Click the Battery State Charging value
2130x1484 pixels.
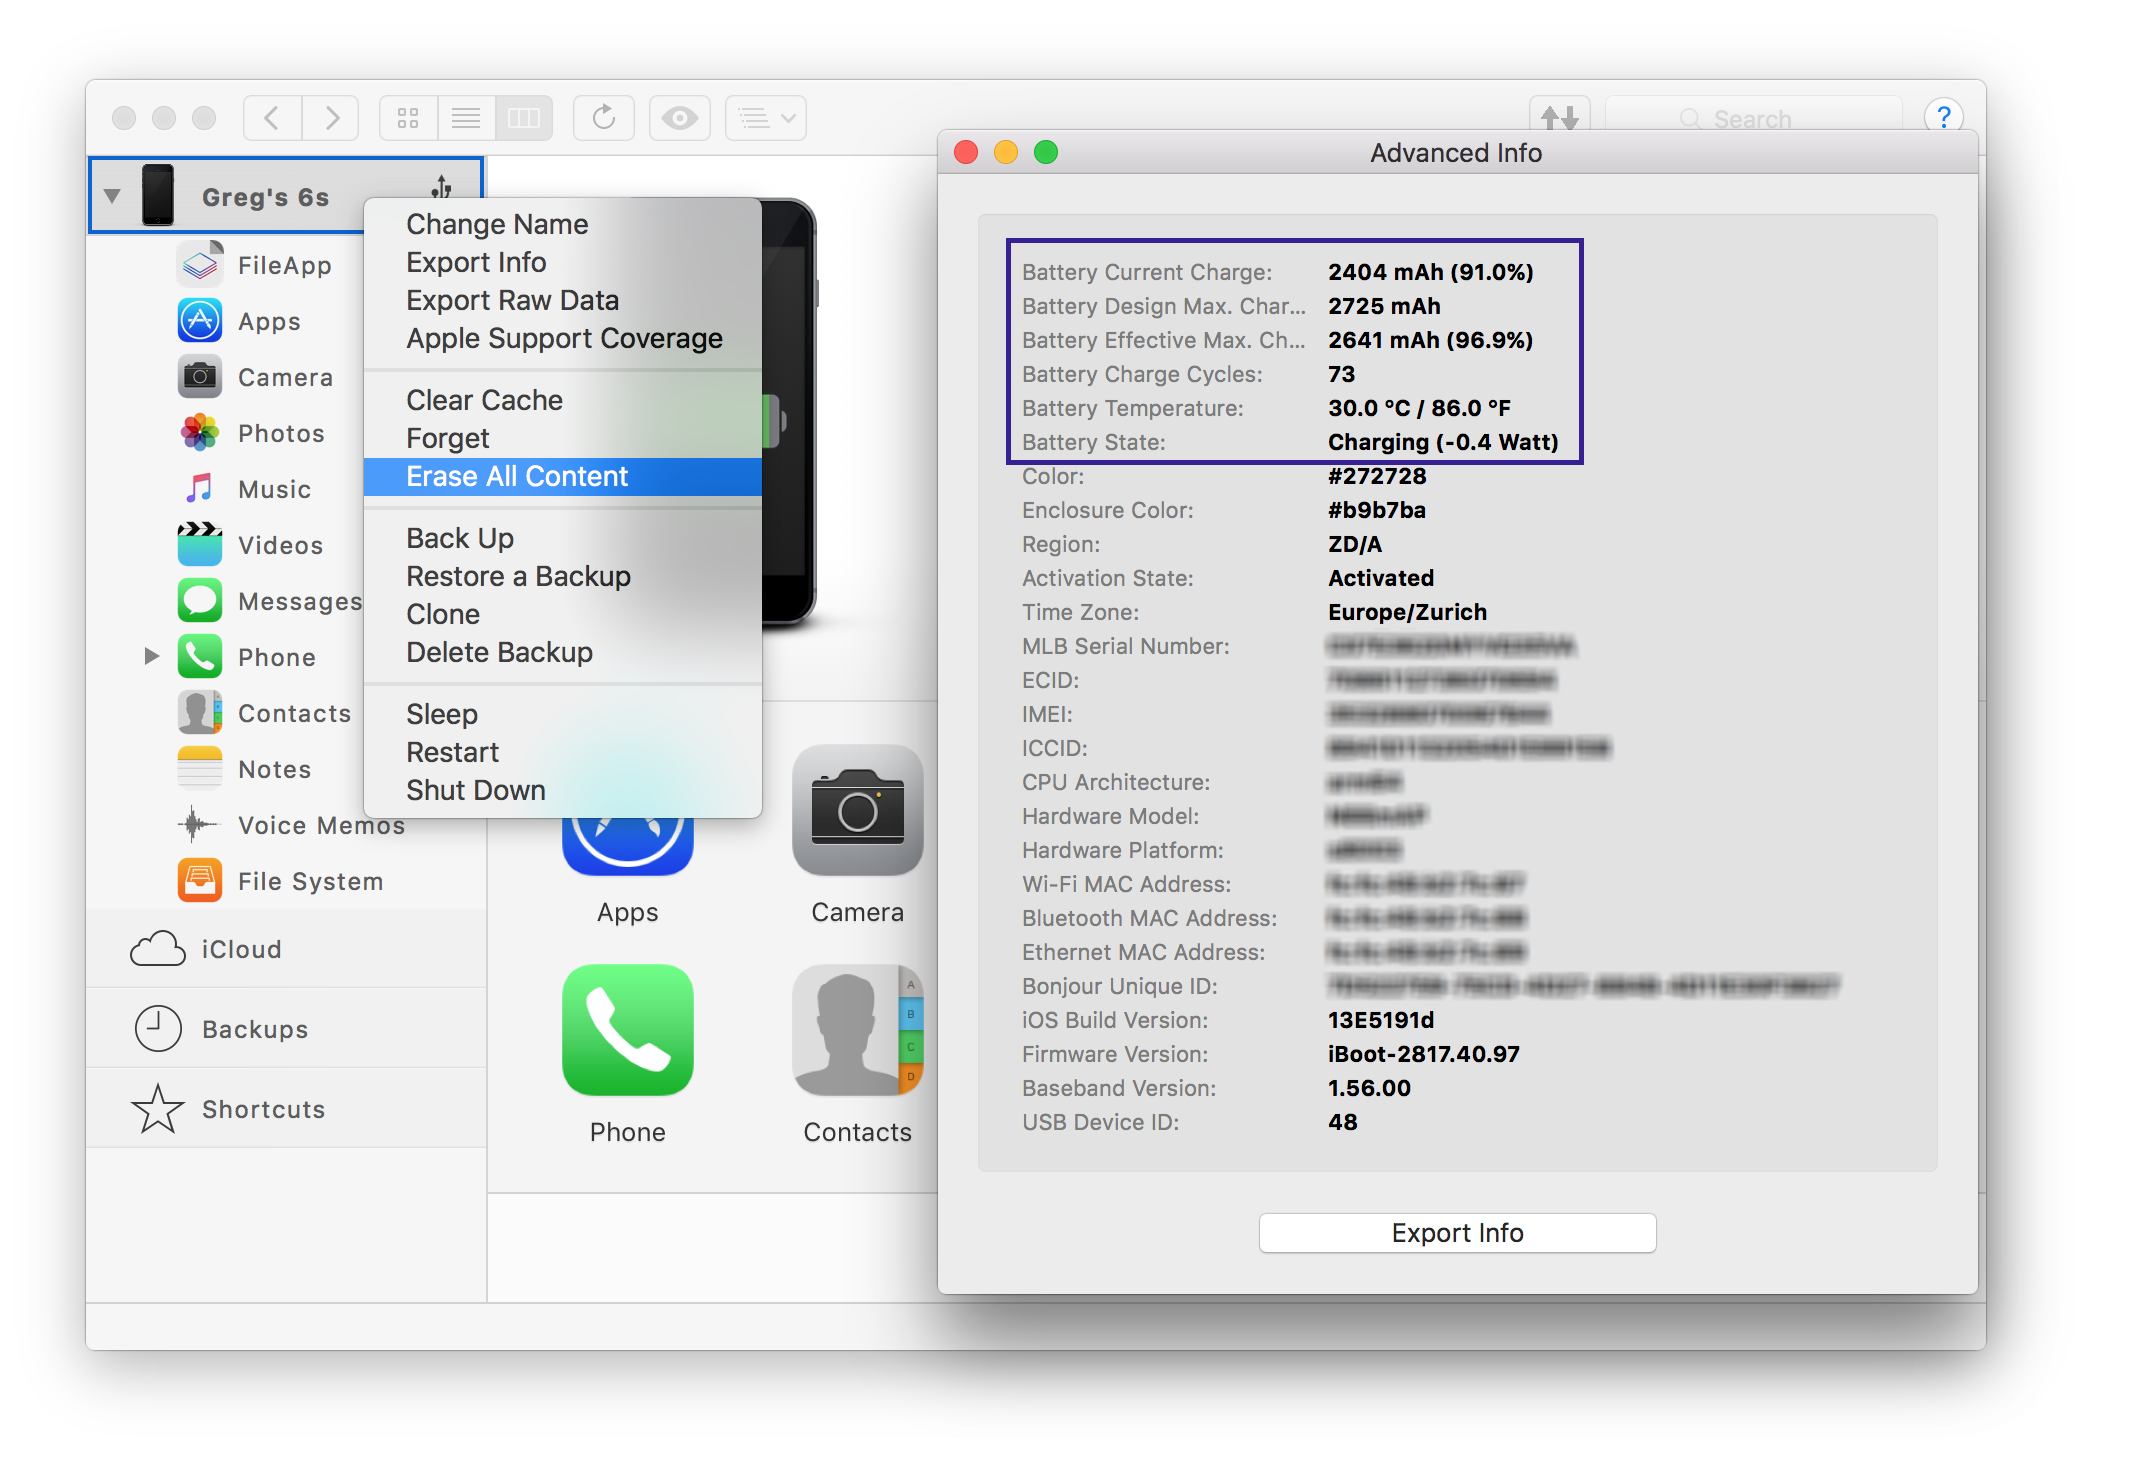1443,442
